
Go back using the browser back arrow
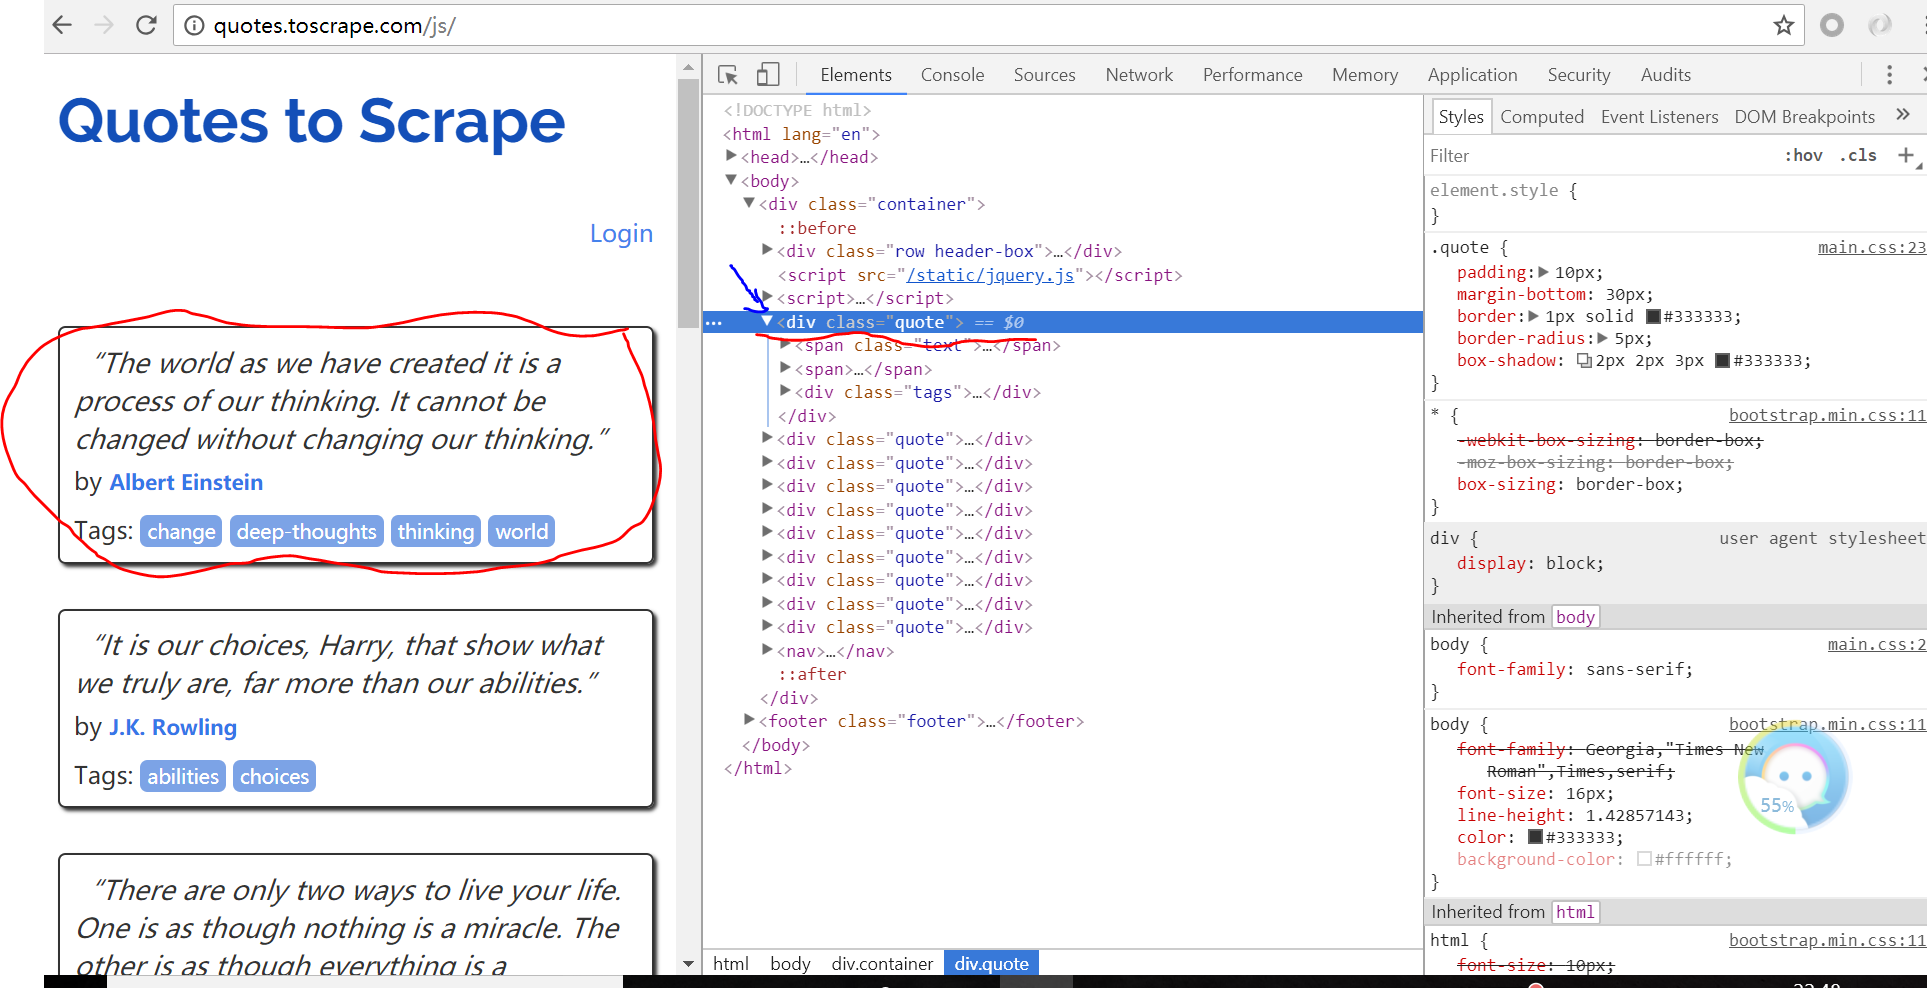pos(62,25)
